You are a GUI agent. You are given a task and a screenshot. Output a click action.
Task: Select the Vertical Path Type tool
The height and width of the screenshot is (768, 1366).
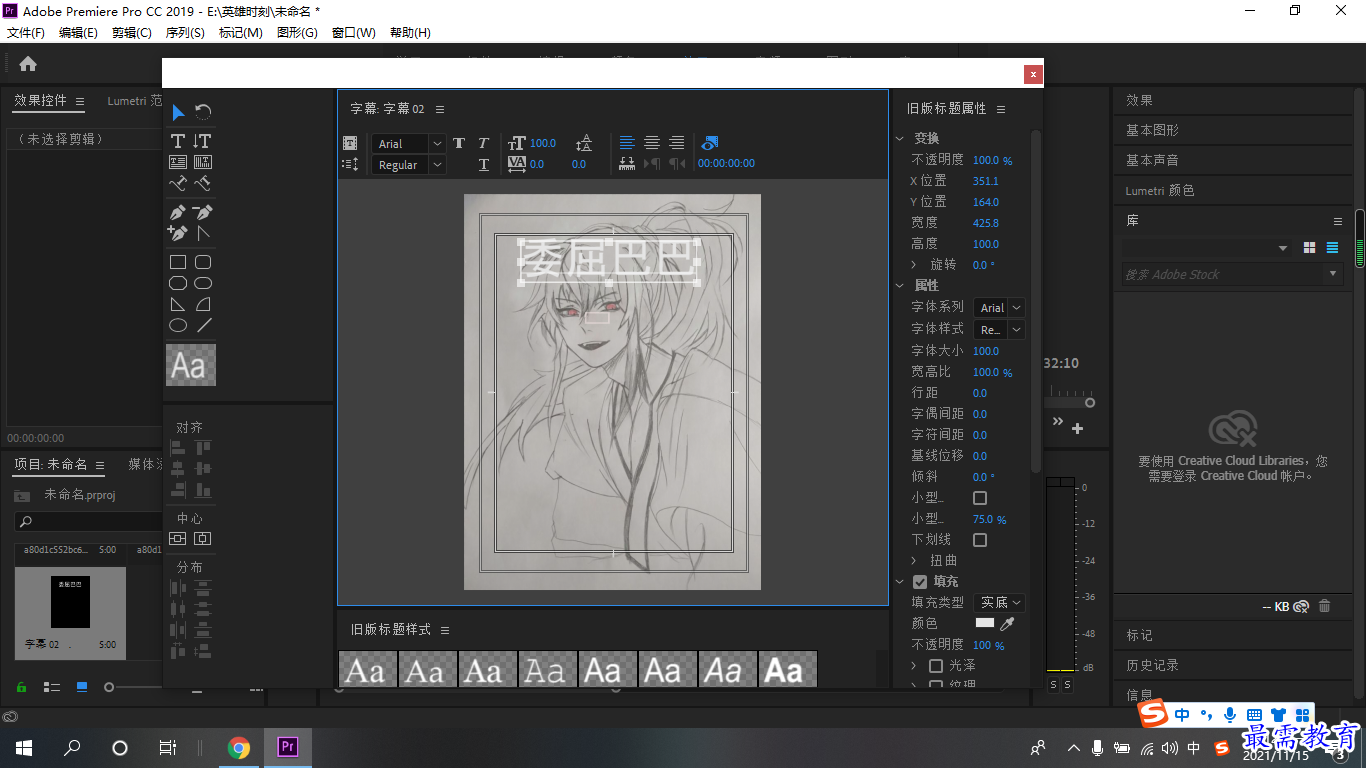click(x=202, y=183)
